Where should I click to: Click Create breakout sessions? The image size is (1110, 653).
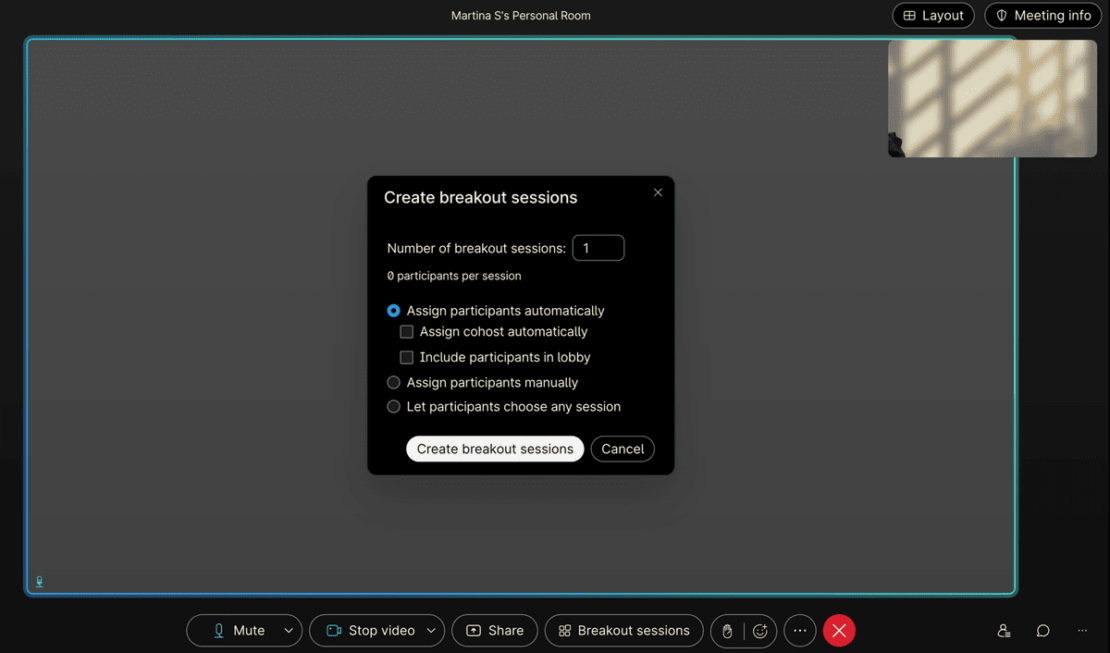pyautogui.click(x=494, y=448)
